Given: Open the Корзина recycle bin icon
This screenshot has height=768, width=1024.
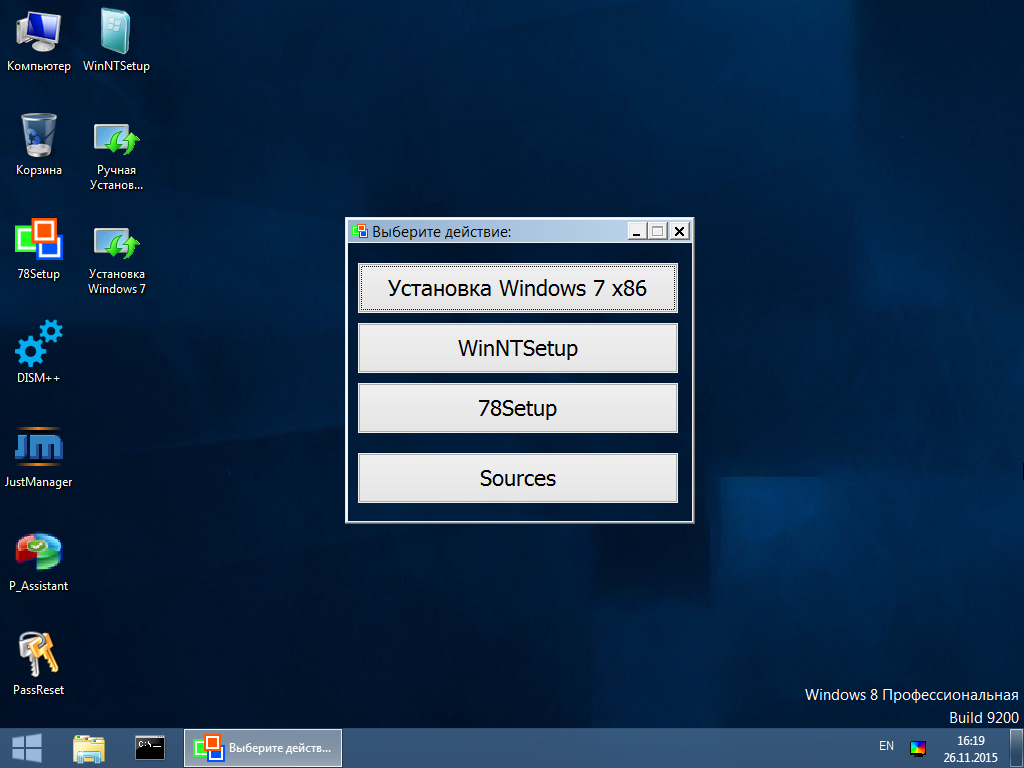Looking at the screenshot, I should coord(39,144).
